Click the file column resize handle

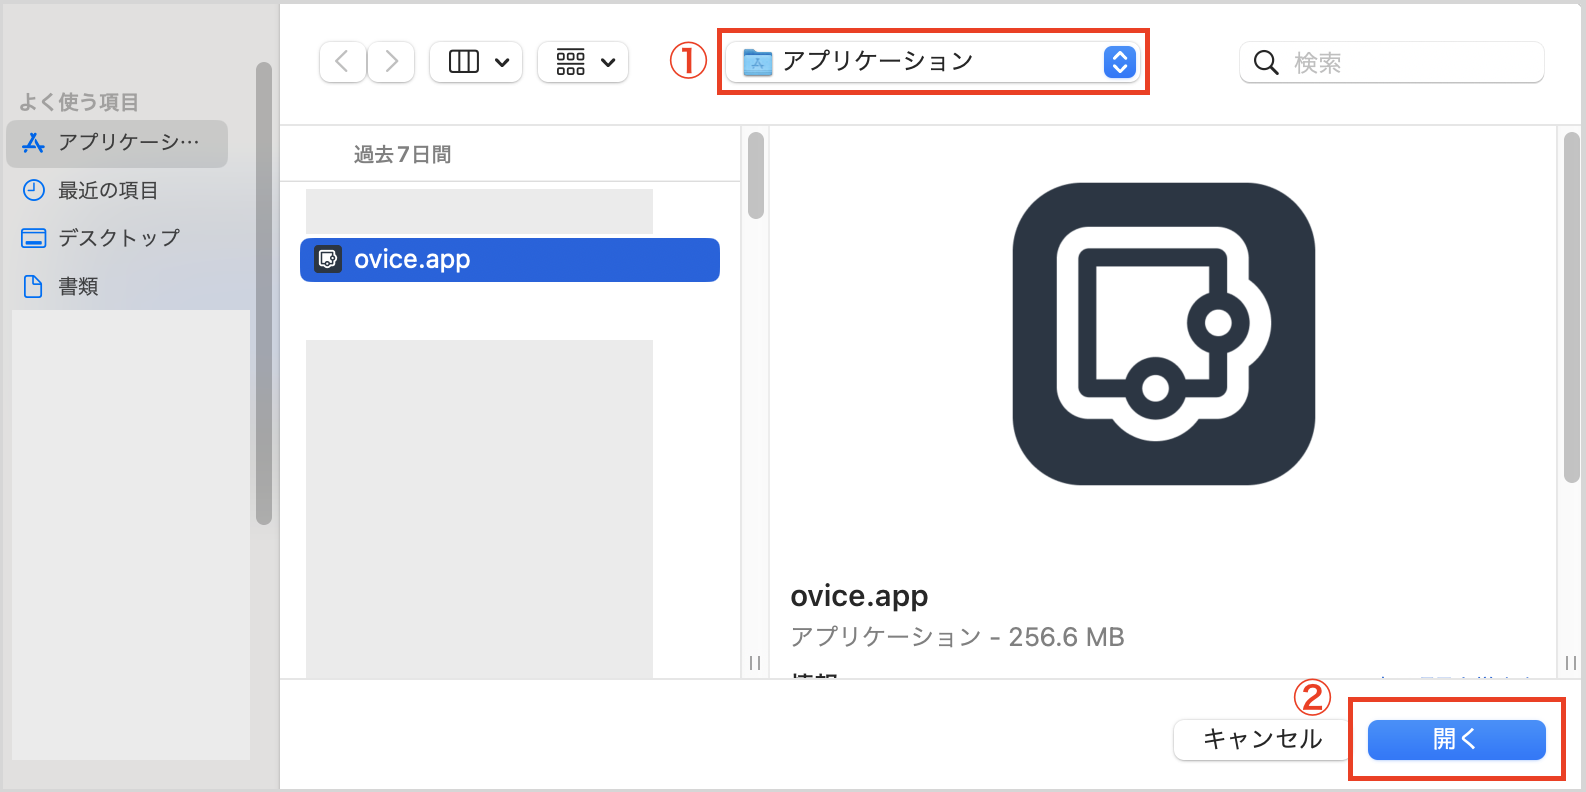point(755,663)
